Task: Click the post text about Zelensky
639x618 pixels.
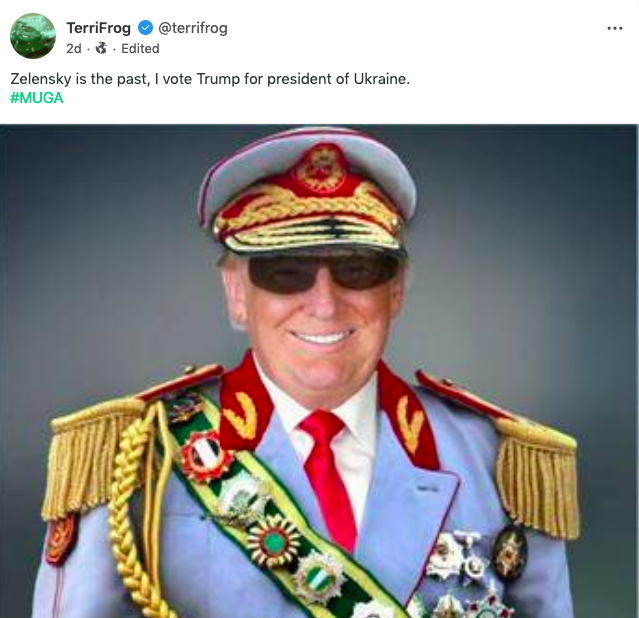Action: (210, 78)
